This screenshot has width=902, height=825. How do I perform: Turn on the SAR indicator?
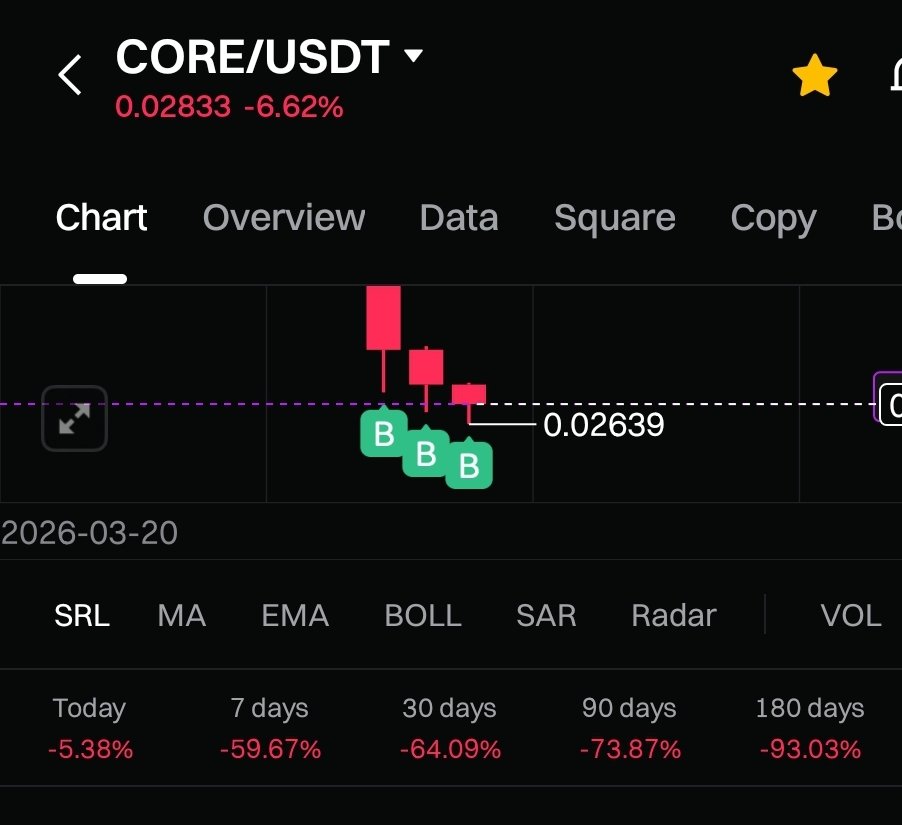546,615
